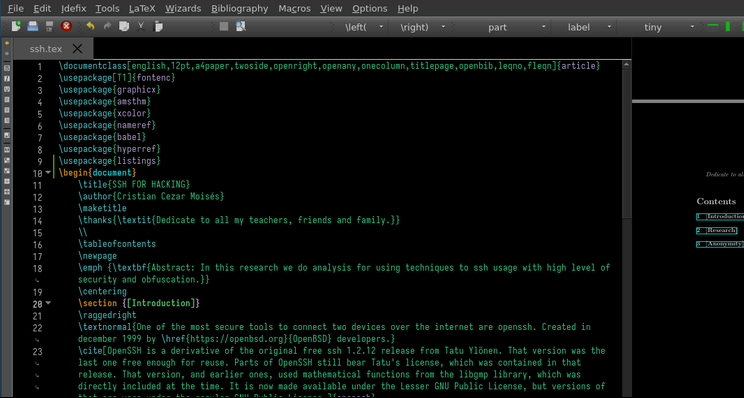Click line number 16 in the gutter

click(37, 245)
